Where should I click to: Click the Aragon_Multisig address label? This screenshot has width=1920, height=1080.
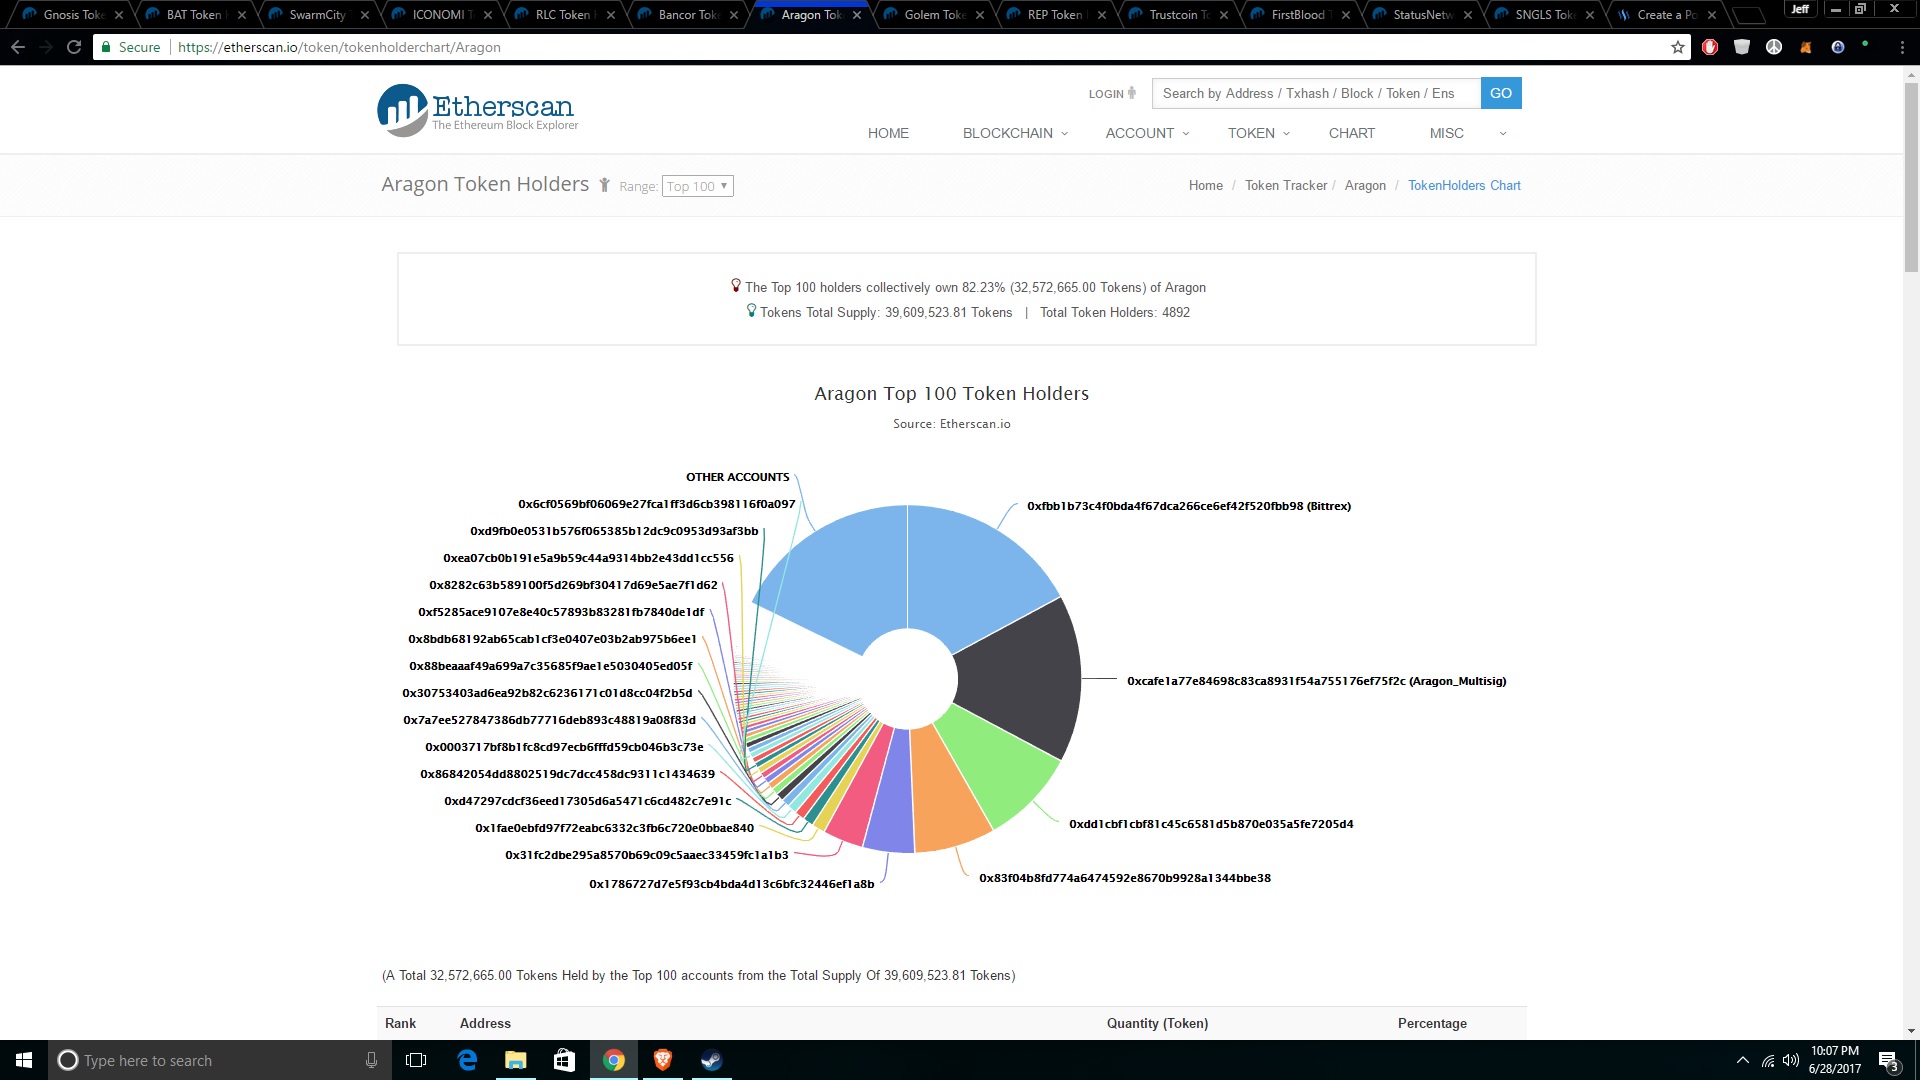pos(1316,681)
